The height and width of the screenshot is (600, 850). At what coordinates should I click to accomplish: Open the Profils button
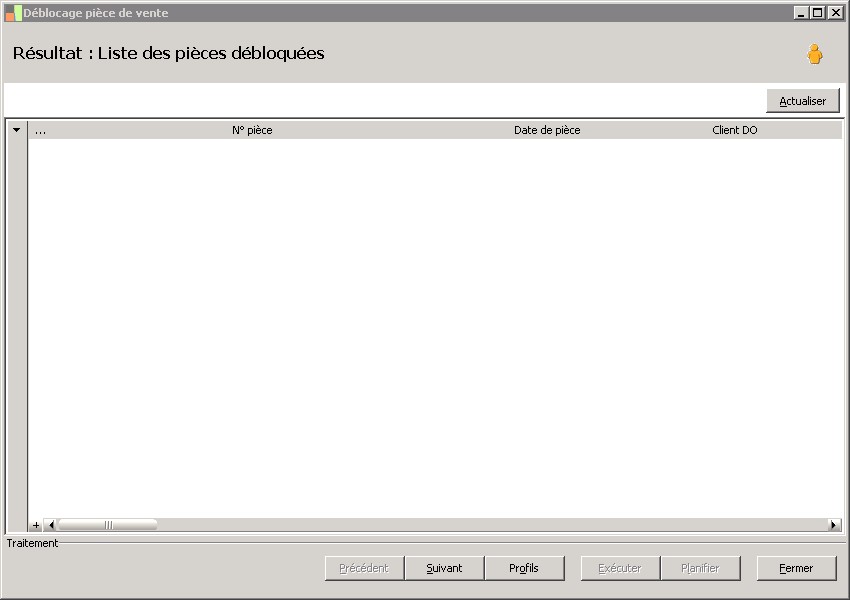coord(524,568)
